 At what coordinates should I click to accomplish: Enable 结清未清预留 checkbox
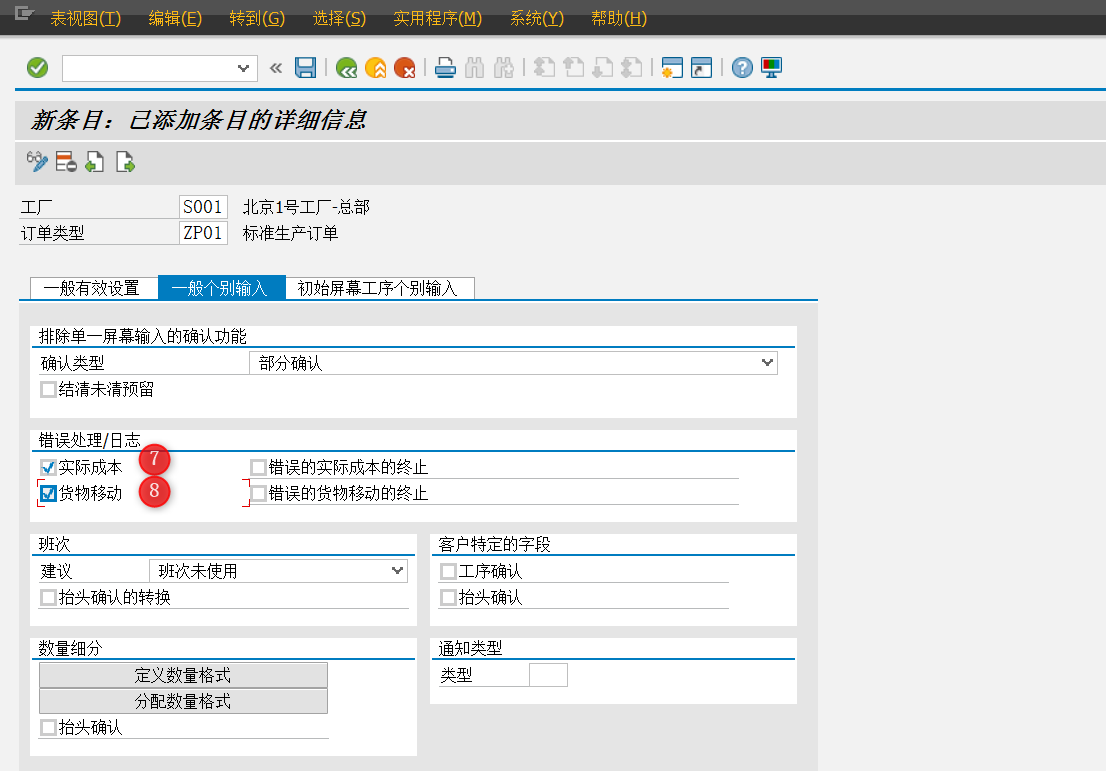(x=48, y=389)
